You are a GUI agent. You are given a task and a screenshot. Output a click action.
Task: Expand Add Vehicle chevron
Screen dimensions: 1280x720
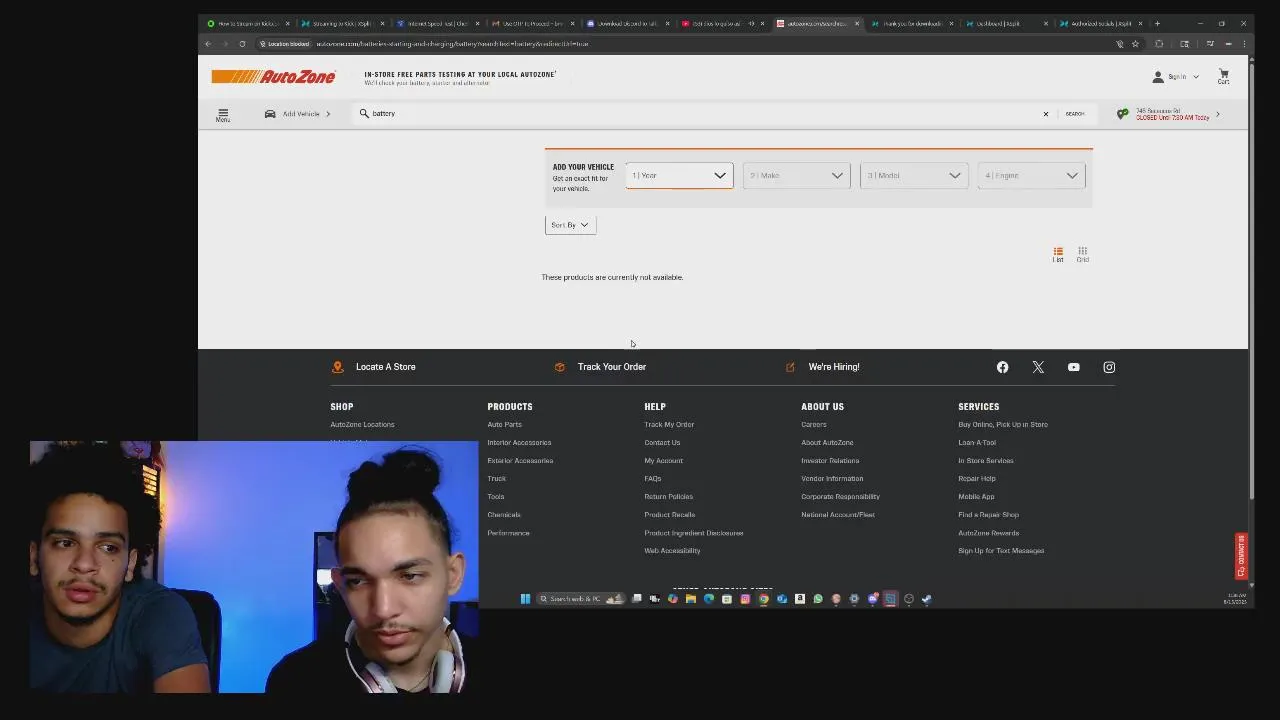pos(327,114)
